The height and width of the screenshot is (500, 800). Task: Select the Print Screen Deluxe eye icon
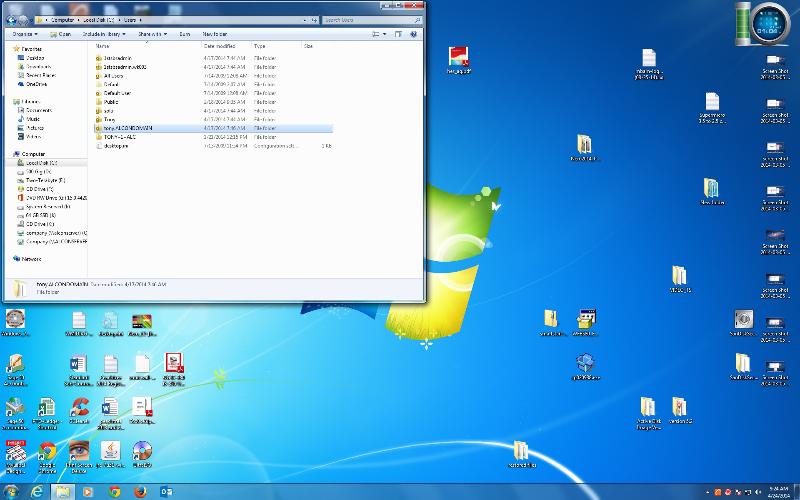pyautogui.click(x=79, y=457)
